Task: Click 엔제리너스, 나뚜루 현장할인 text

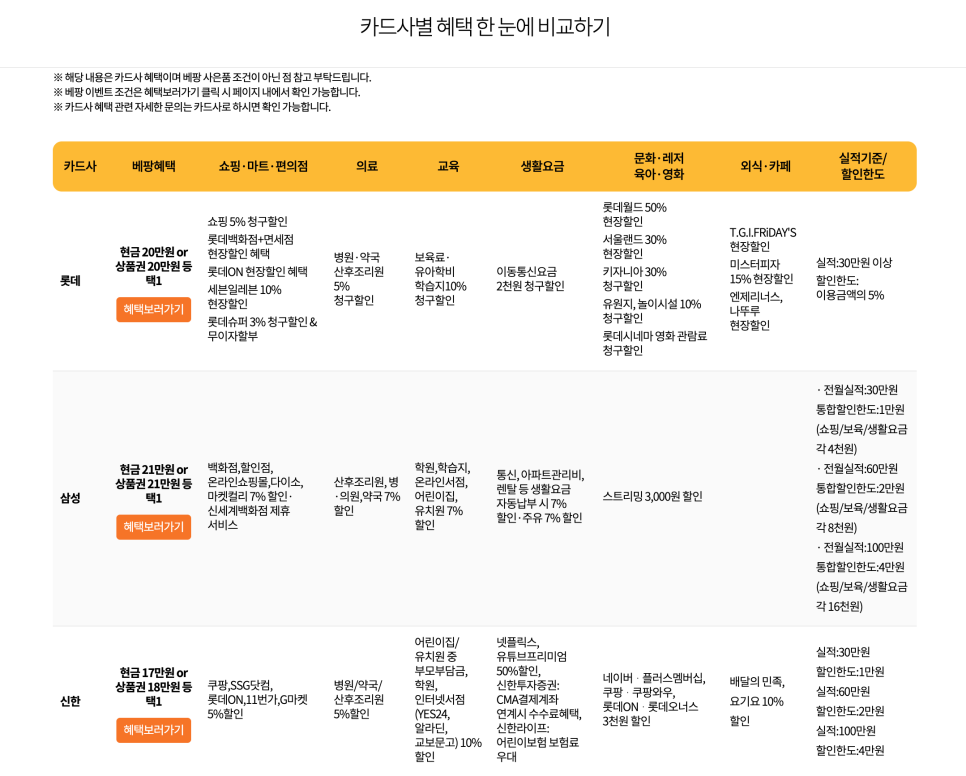Action: pyautogui.click(x=756, y=311)
